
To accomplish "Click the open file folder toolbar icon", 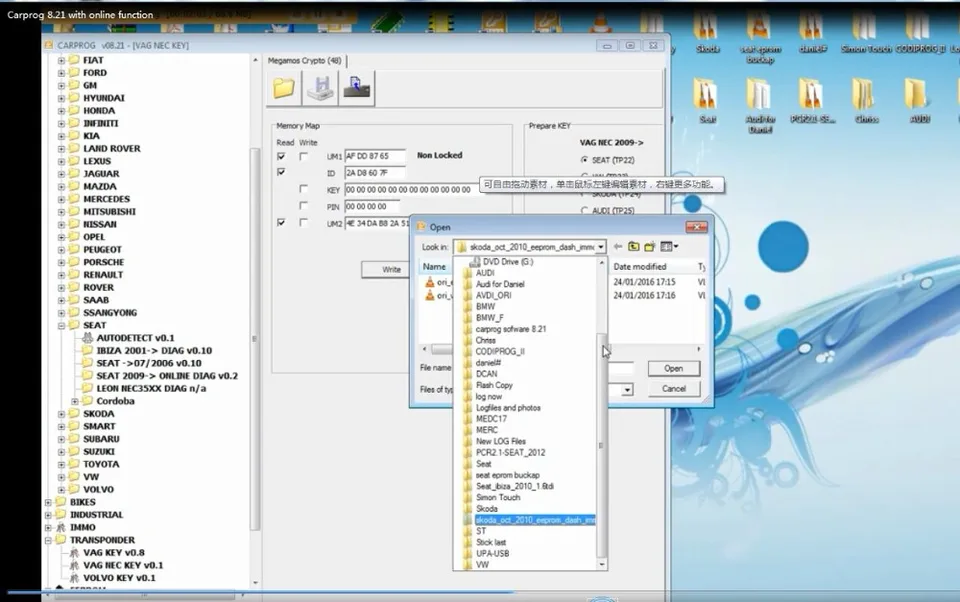I will [x=283, y=88].
